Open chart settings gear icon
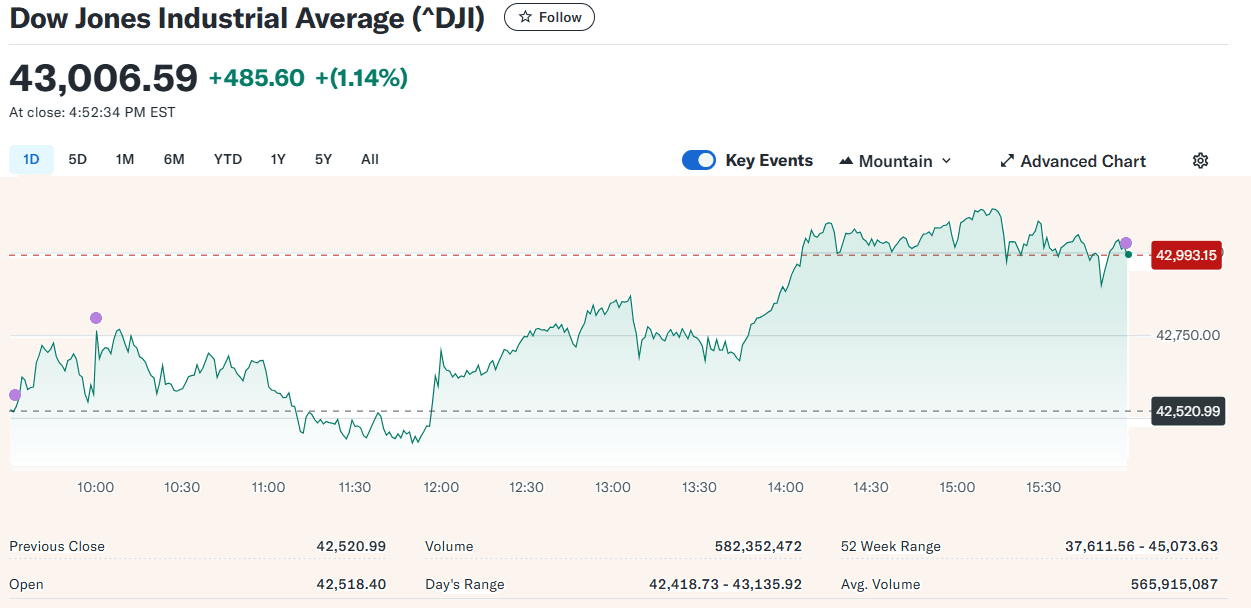Image resolution: width=1251 pixels, height=608 pixels. (1201, 161)
